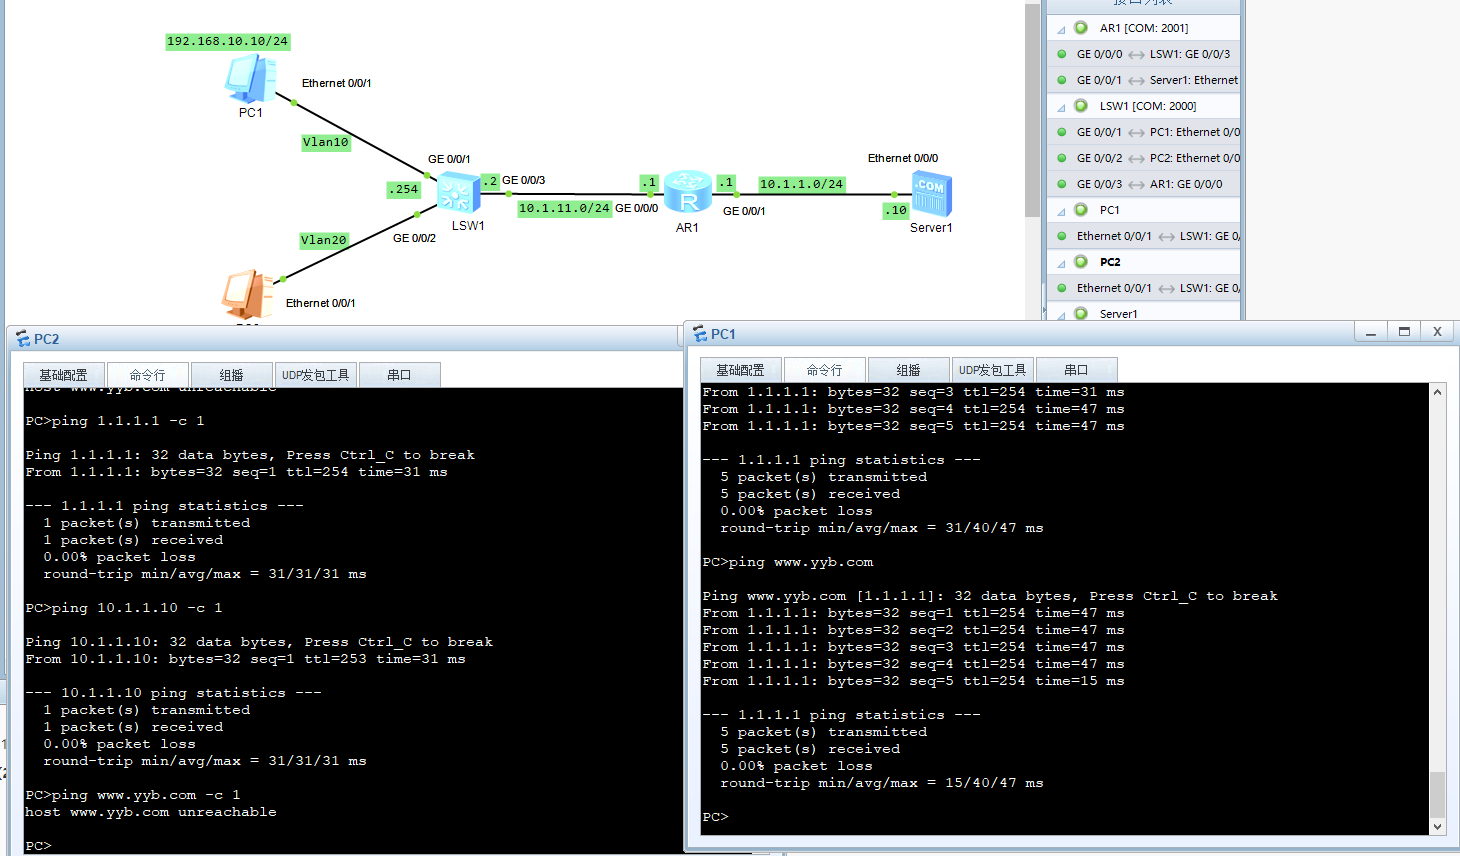Select the Vlan10 label
Viewport: 1460px width, 856px height.
click(326, 142)
